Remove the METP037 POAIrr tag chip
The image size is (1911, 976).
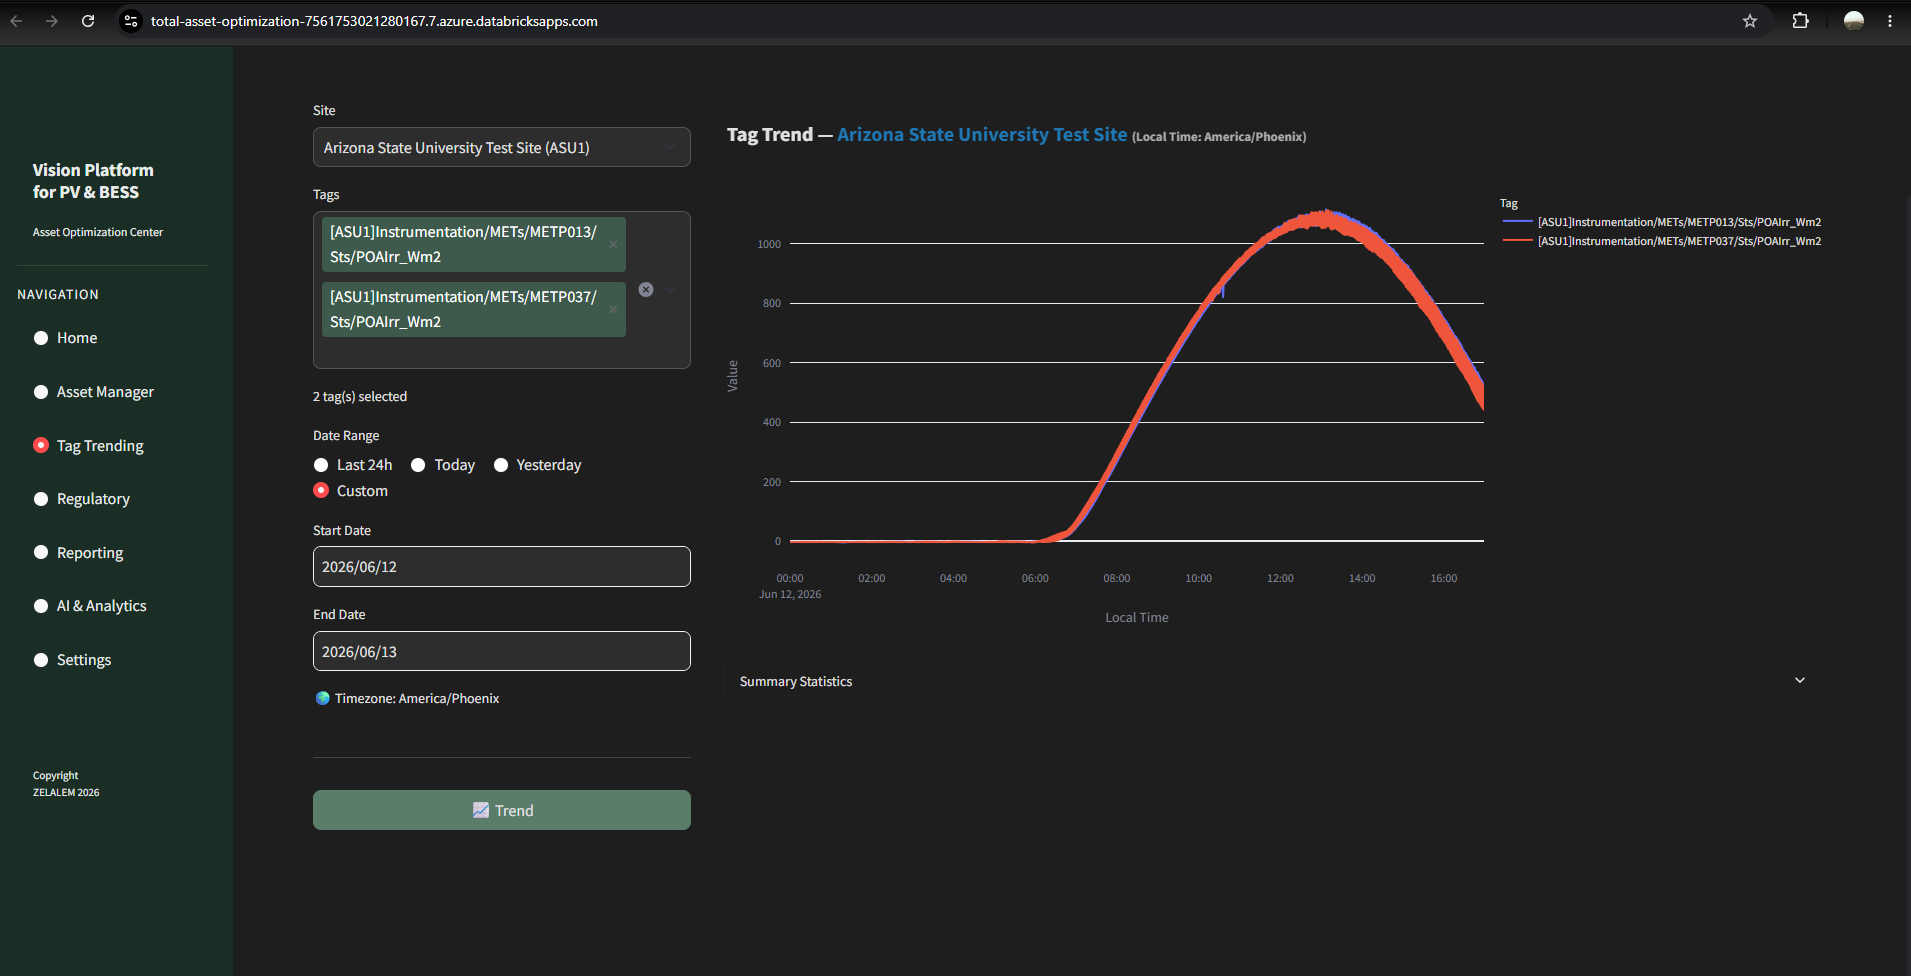[x=613, y=309]
